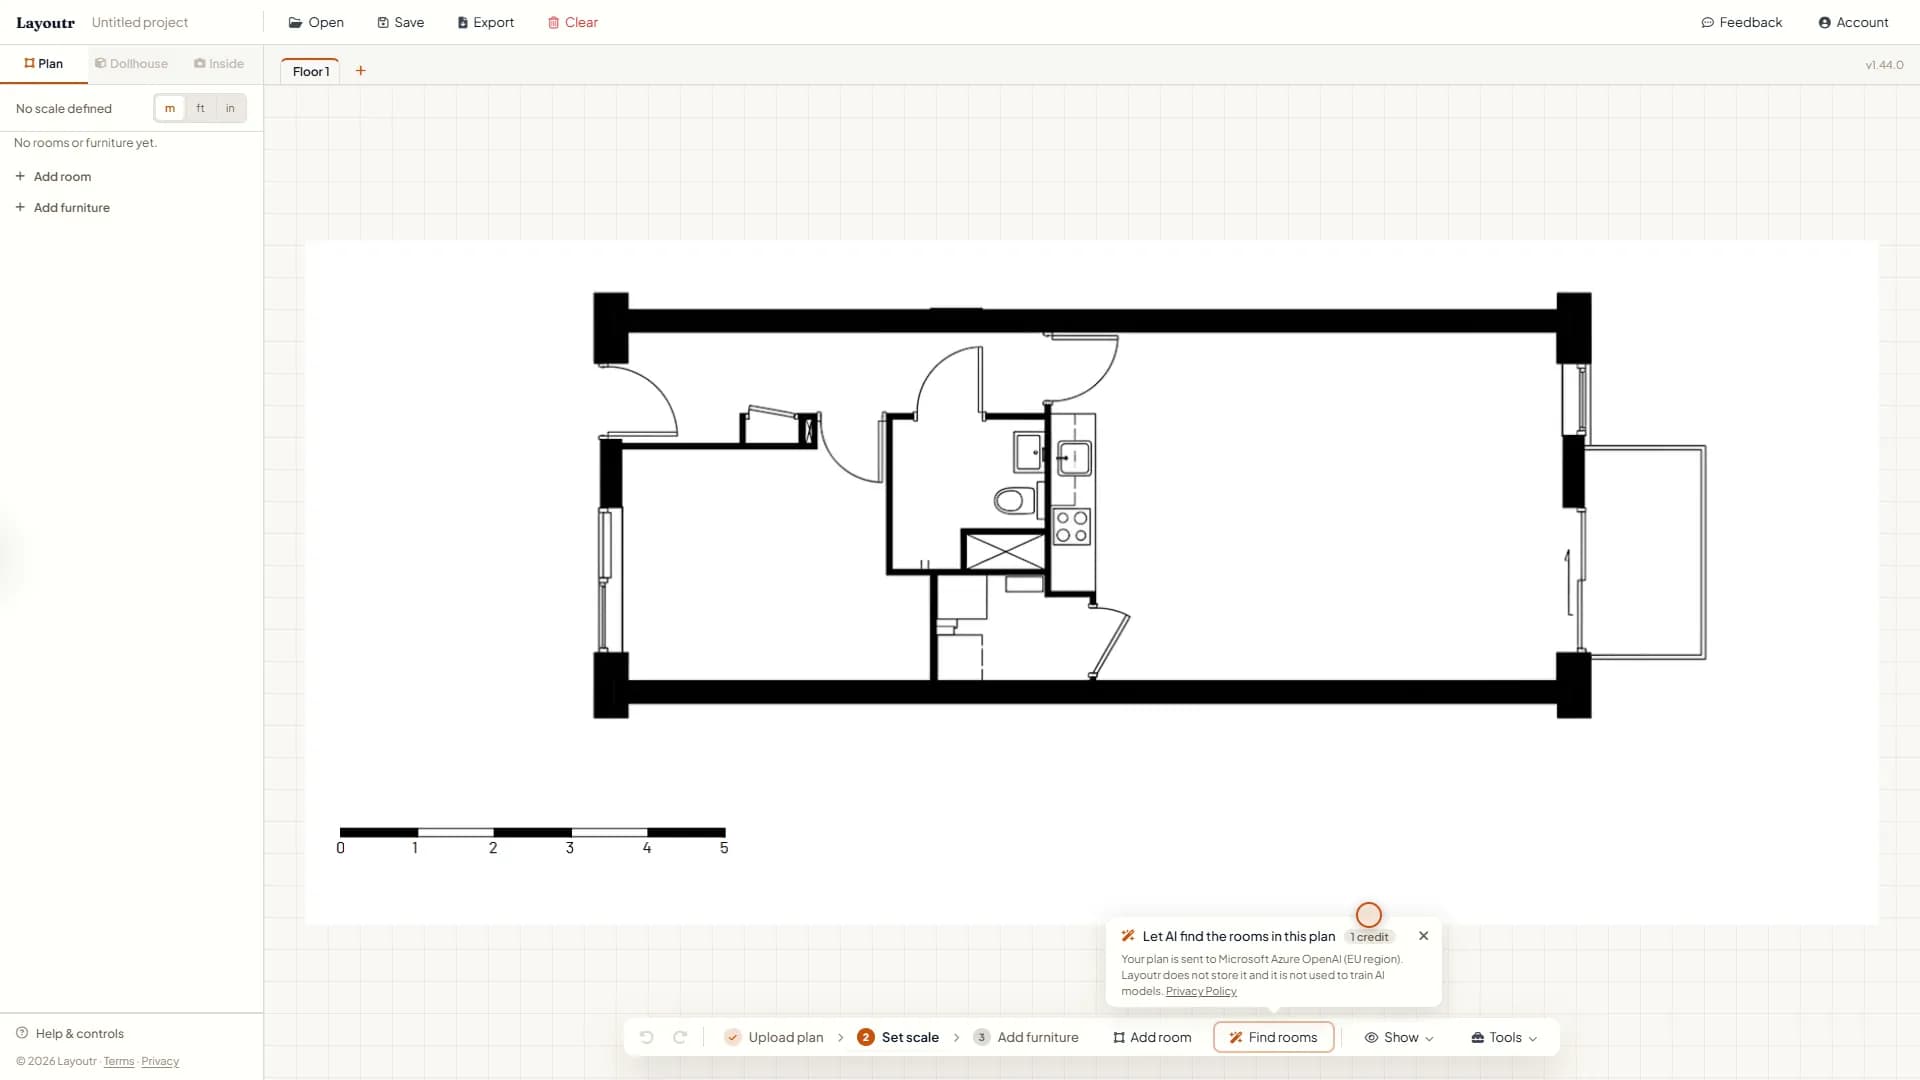Click the Help & controls label
Screen dimensions: 1920x1080
coord(80,1033)
